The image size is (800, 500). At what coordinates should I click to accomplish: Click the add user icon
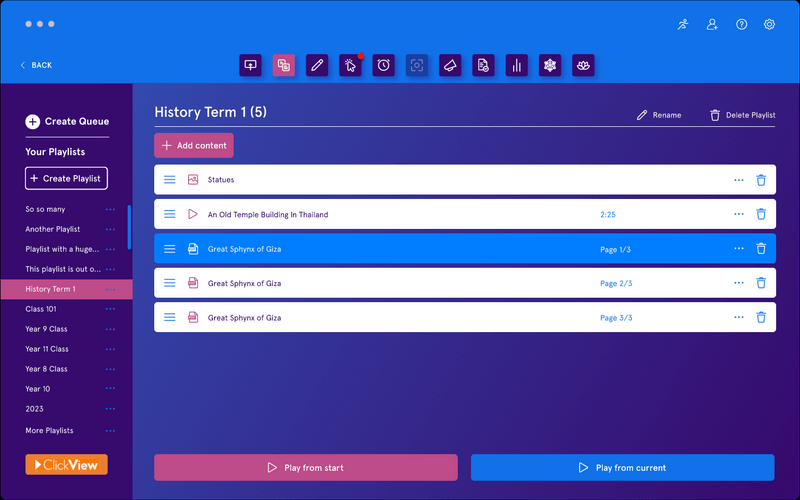(712, 24)
